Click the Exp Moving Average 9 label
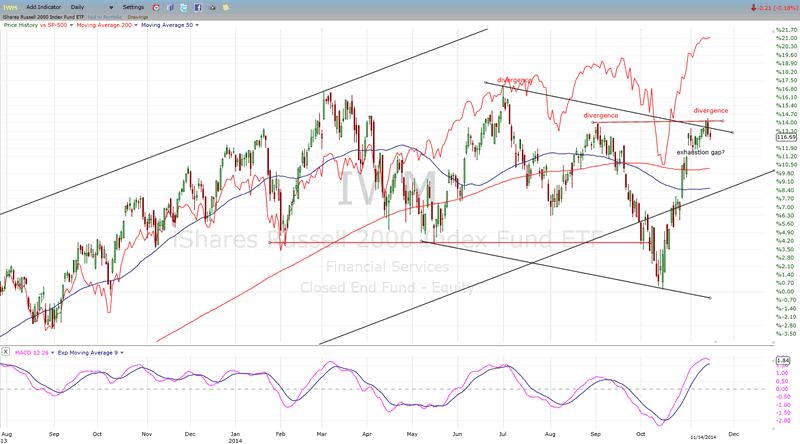 88,353
